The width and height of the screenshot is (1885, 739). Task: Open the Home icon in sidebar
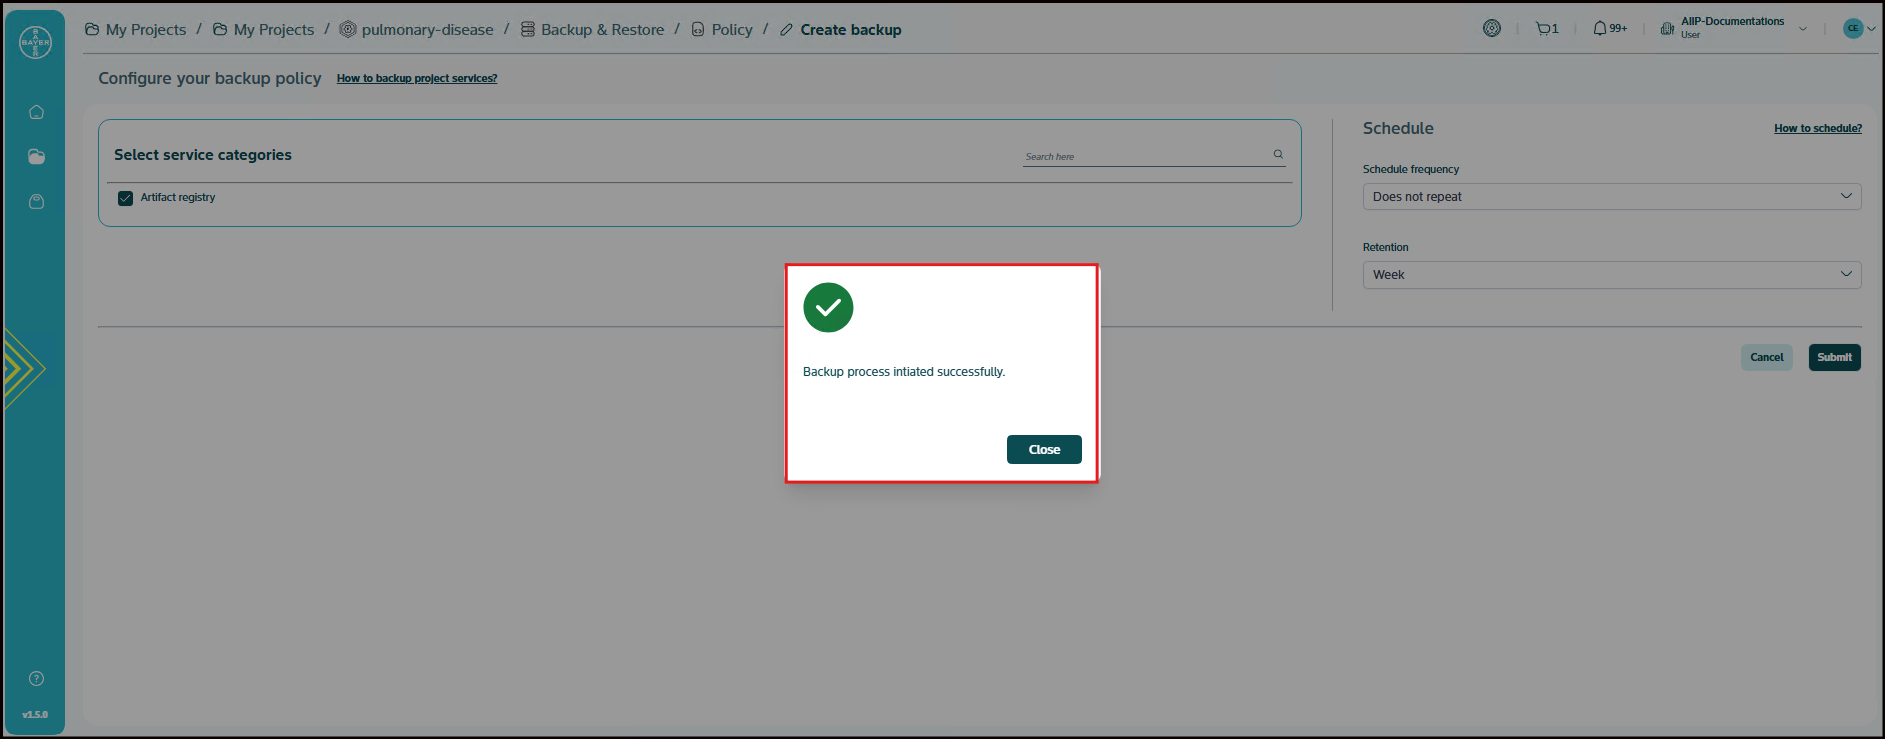click(36, 112)
